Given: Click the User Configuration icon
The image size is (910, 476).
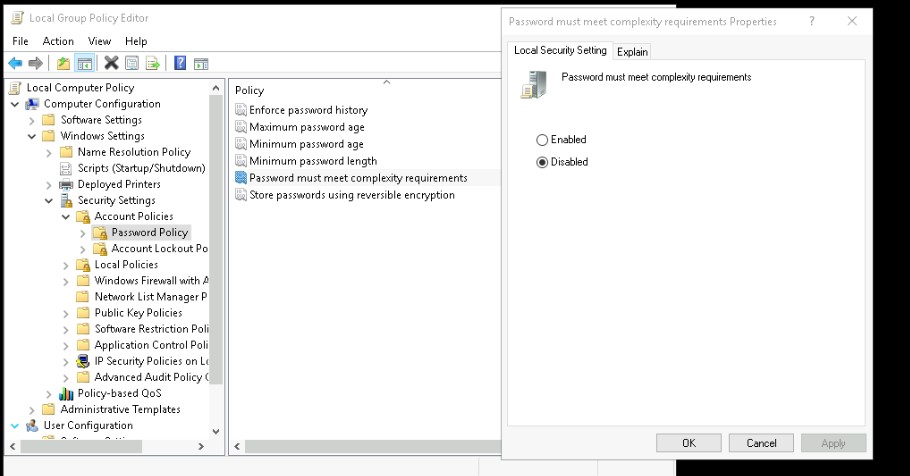Looking at the screenshot, I should point(32,425).
